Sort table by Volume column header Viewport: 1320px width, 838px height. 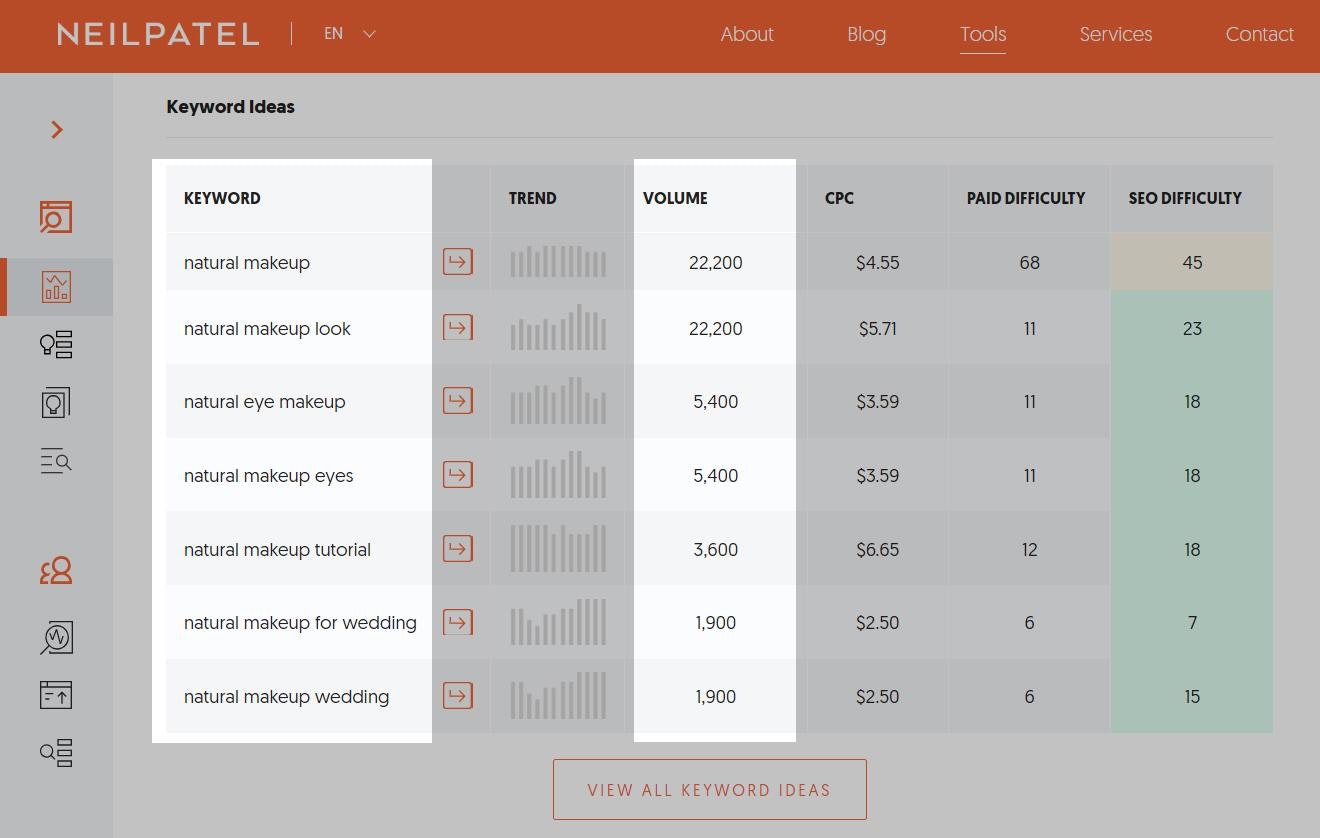[x=675, y=198]
